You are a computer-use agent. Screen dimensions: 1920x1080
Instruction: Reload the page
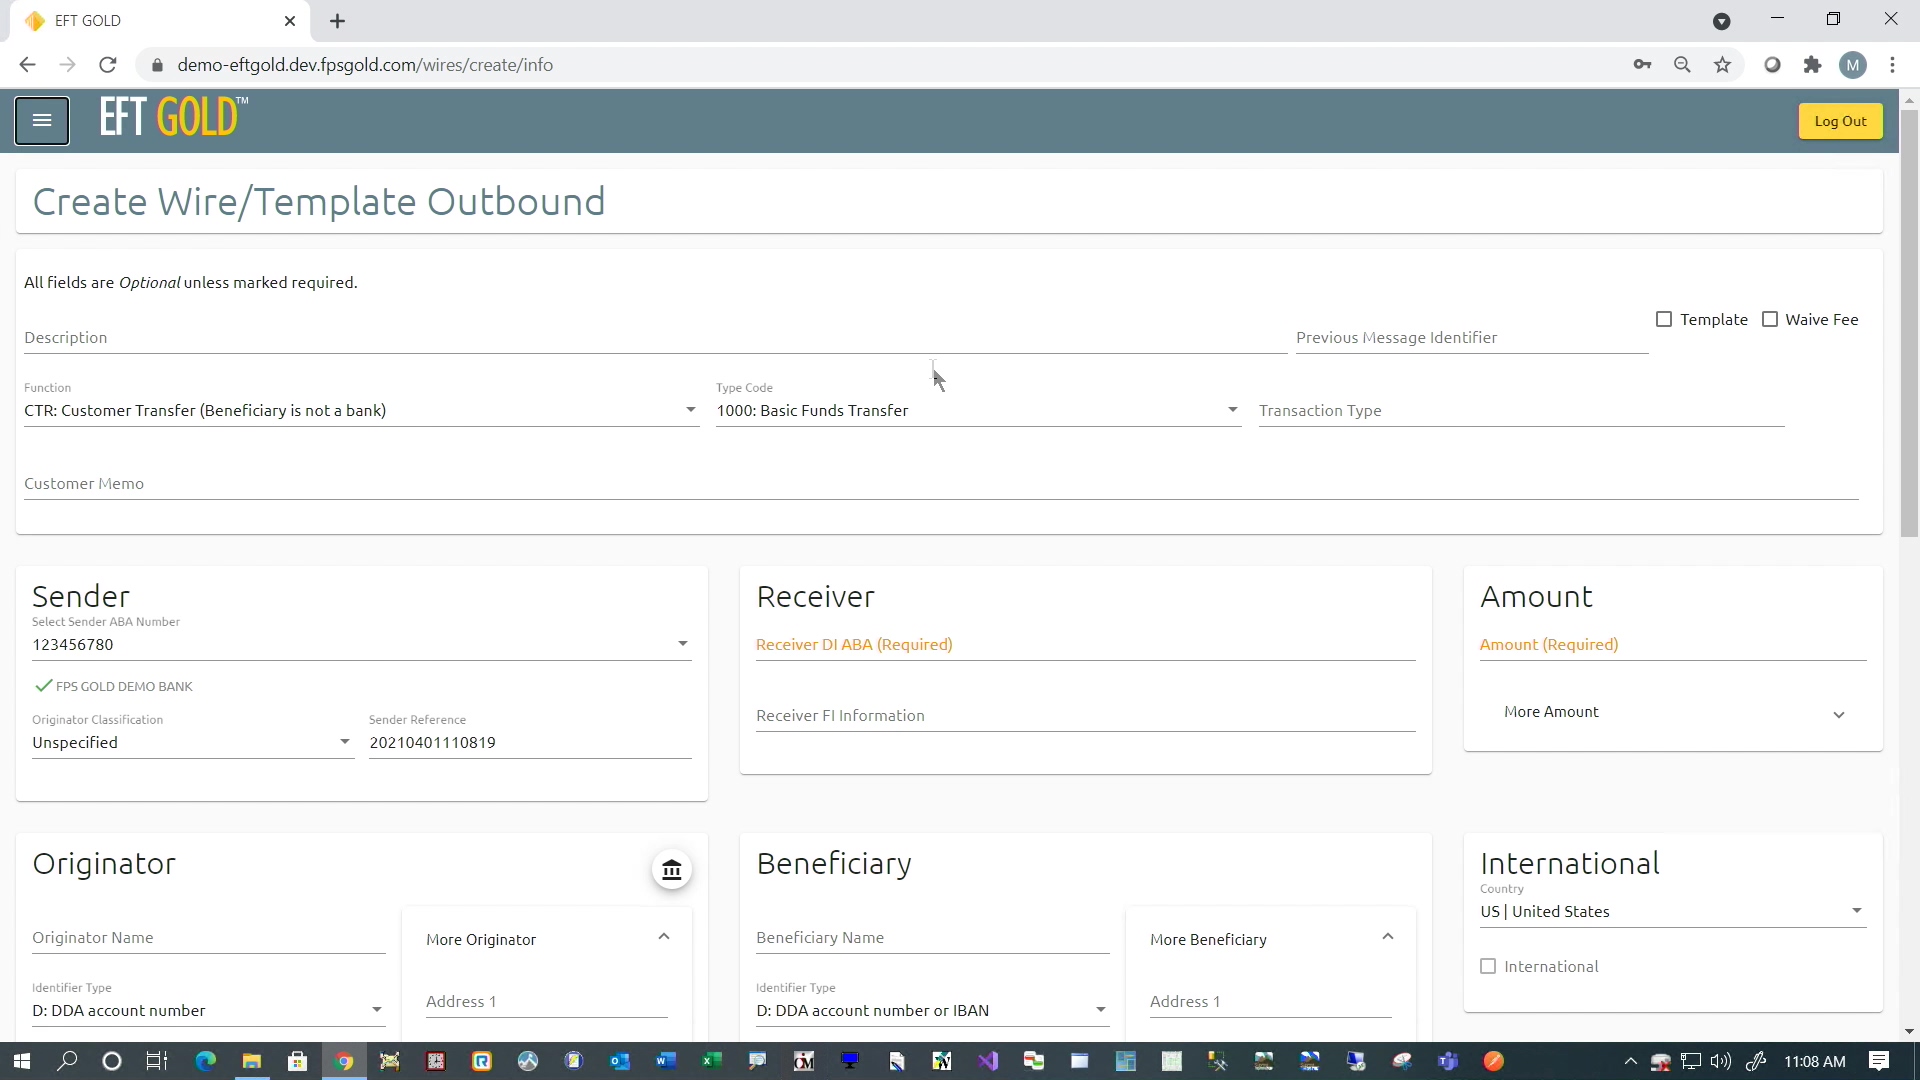pos(108,65)
